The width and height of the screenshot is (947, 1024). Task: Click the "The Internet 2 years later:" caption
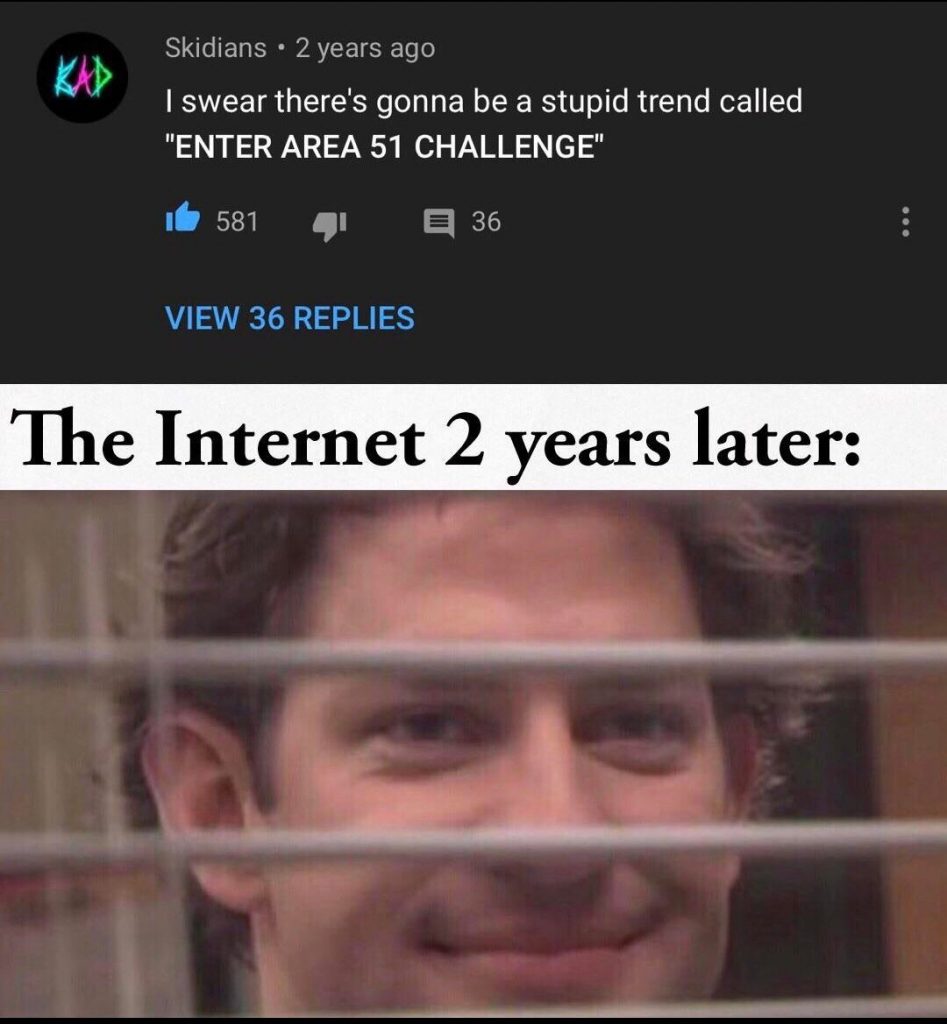(x=435, y=441)
